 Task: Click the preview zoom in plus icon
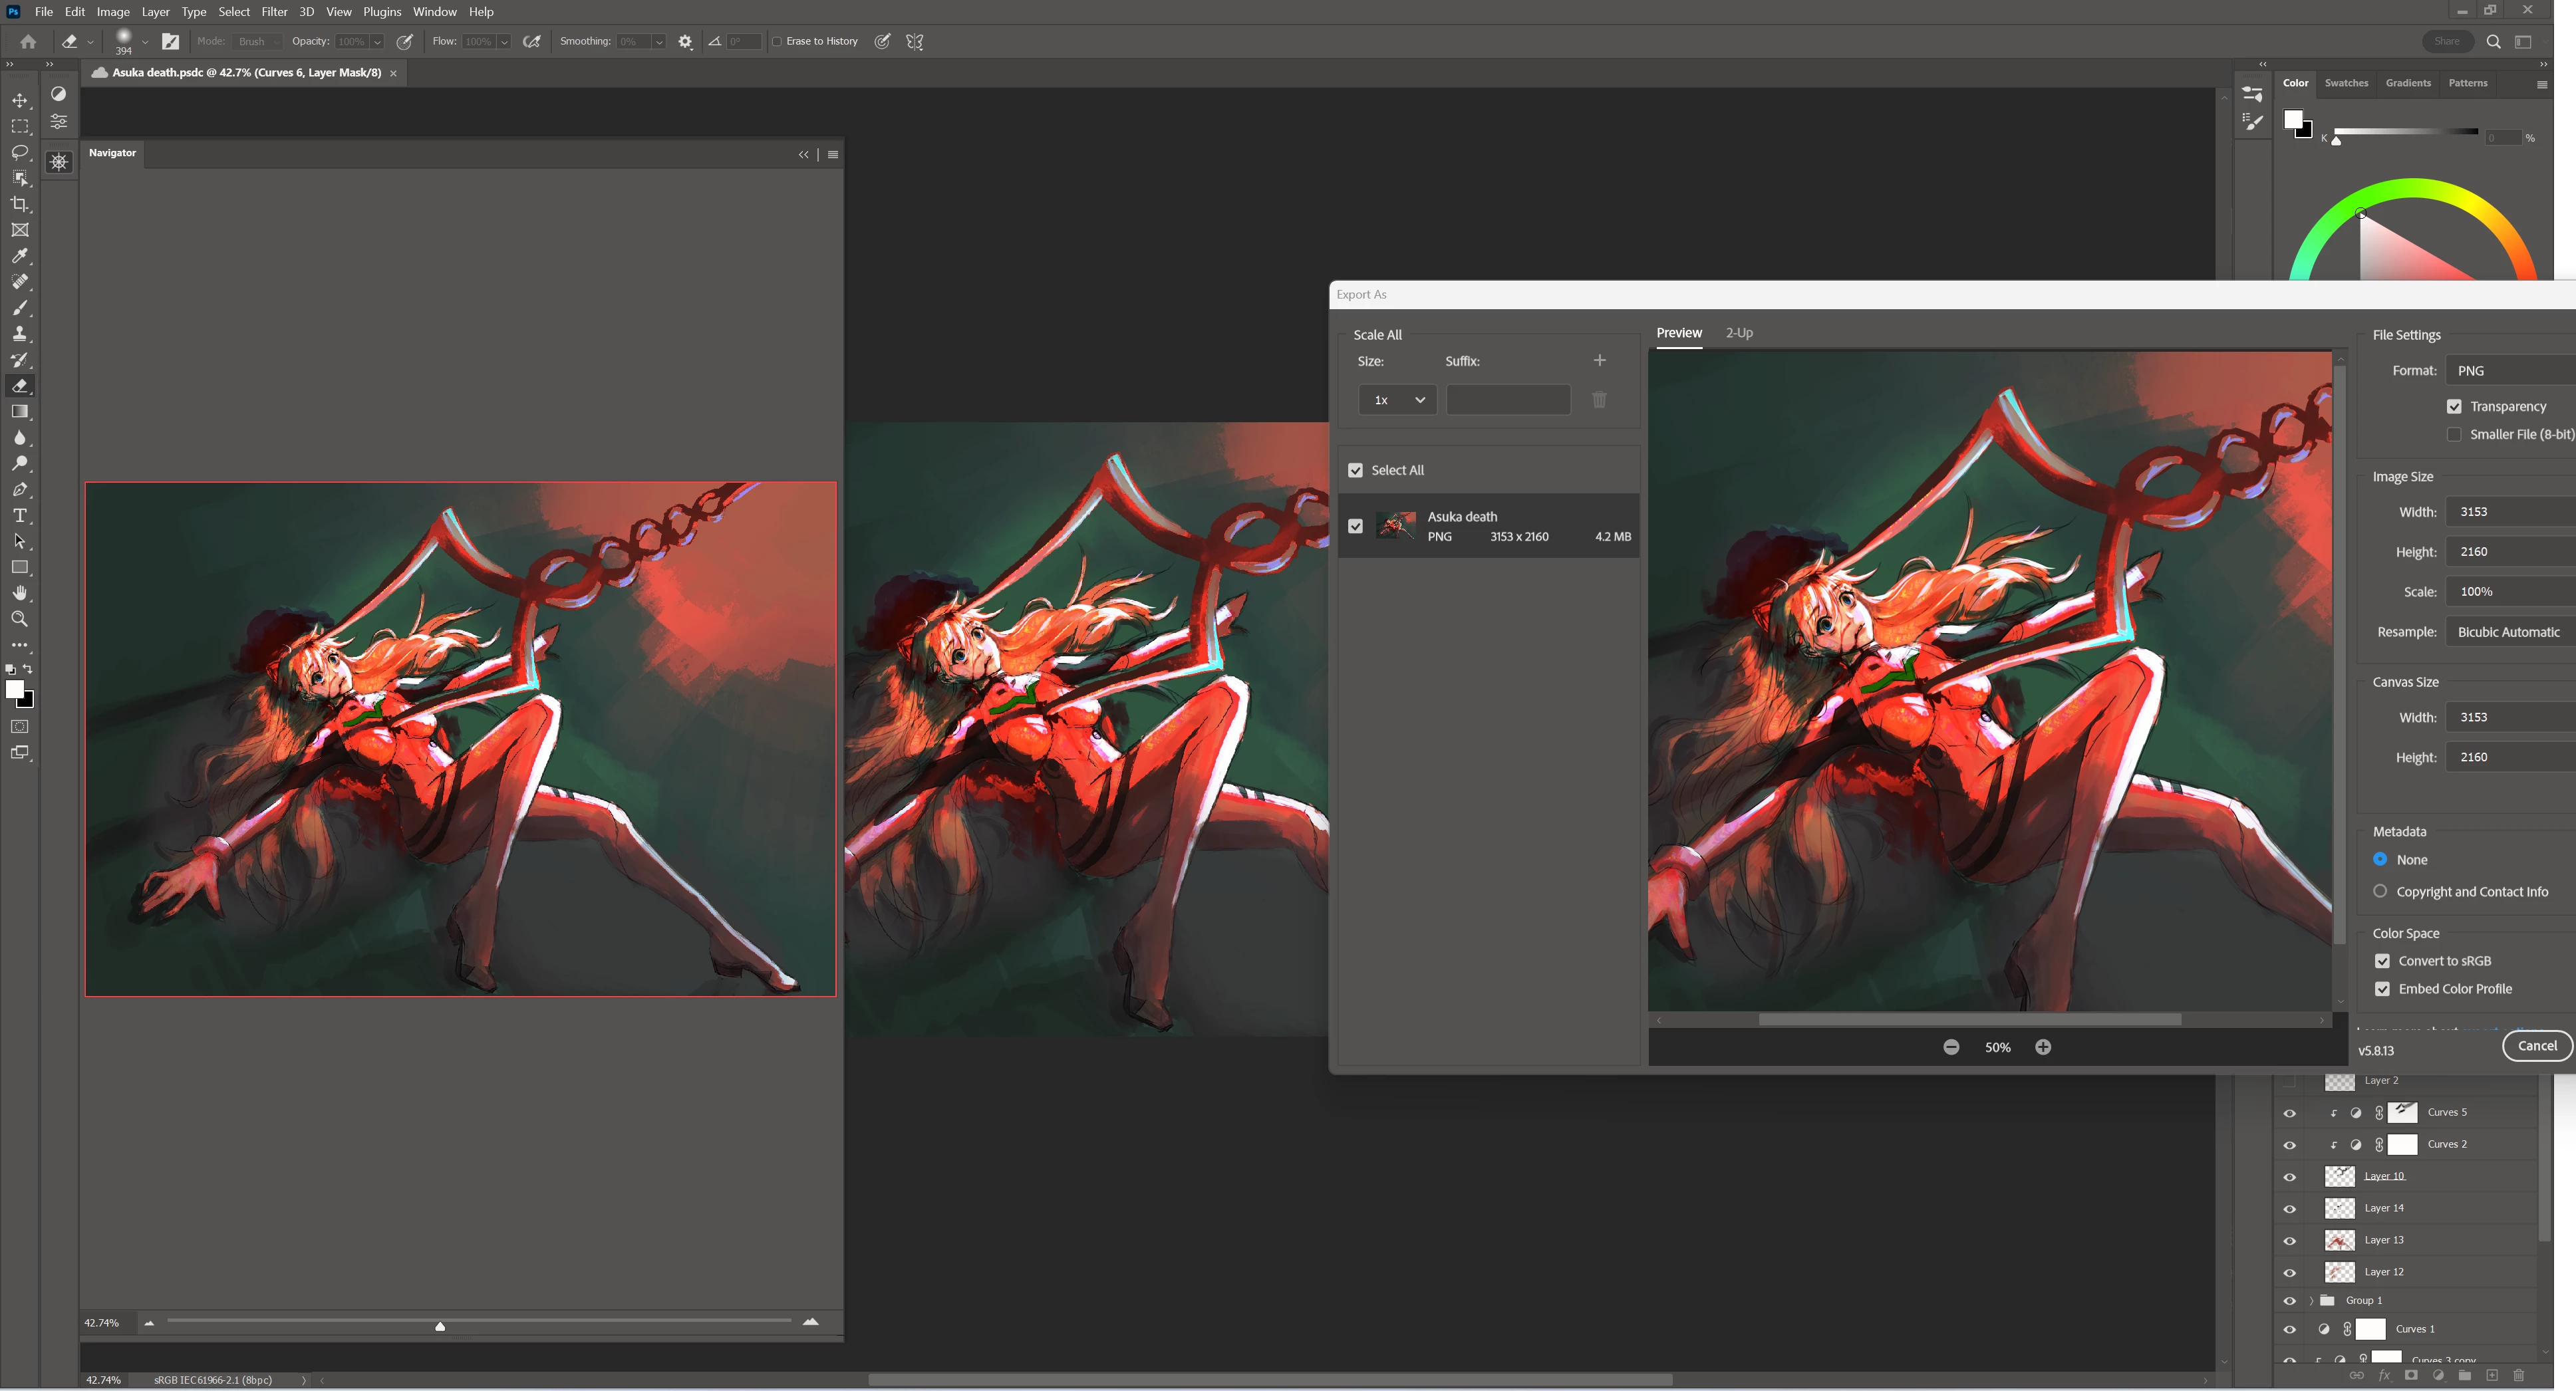pos(2043,1047)
